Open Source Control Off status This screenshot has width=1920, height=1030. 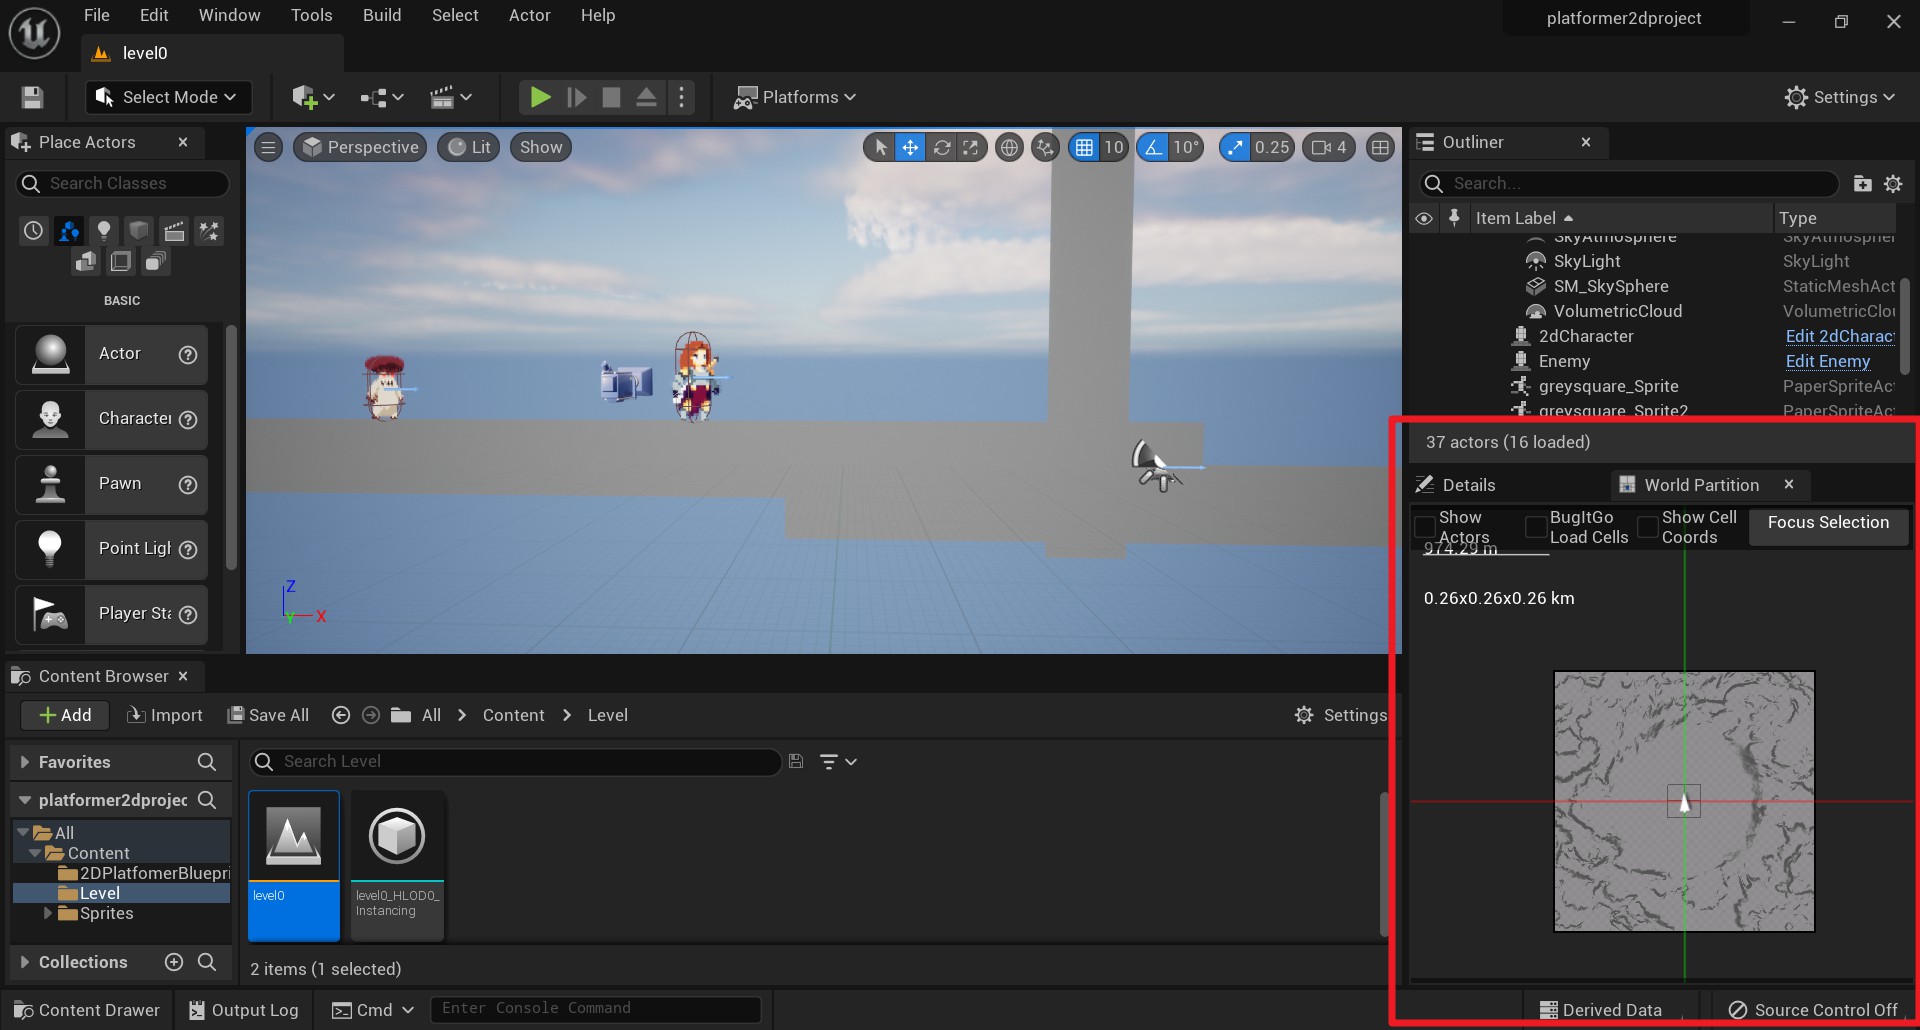tap(1812, 1010)
